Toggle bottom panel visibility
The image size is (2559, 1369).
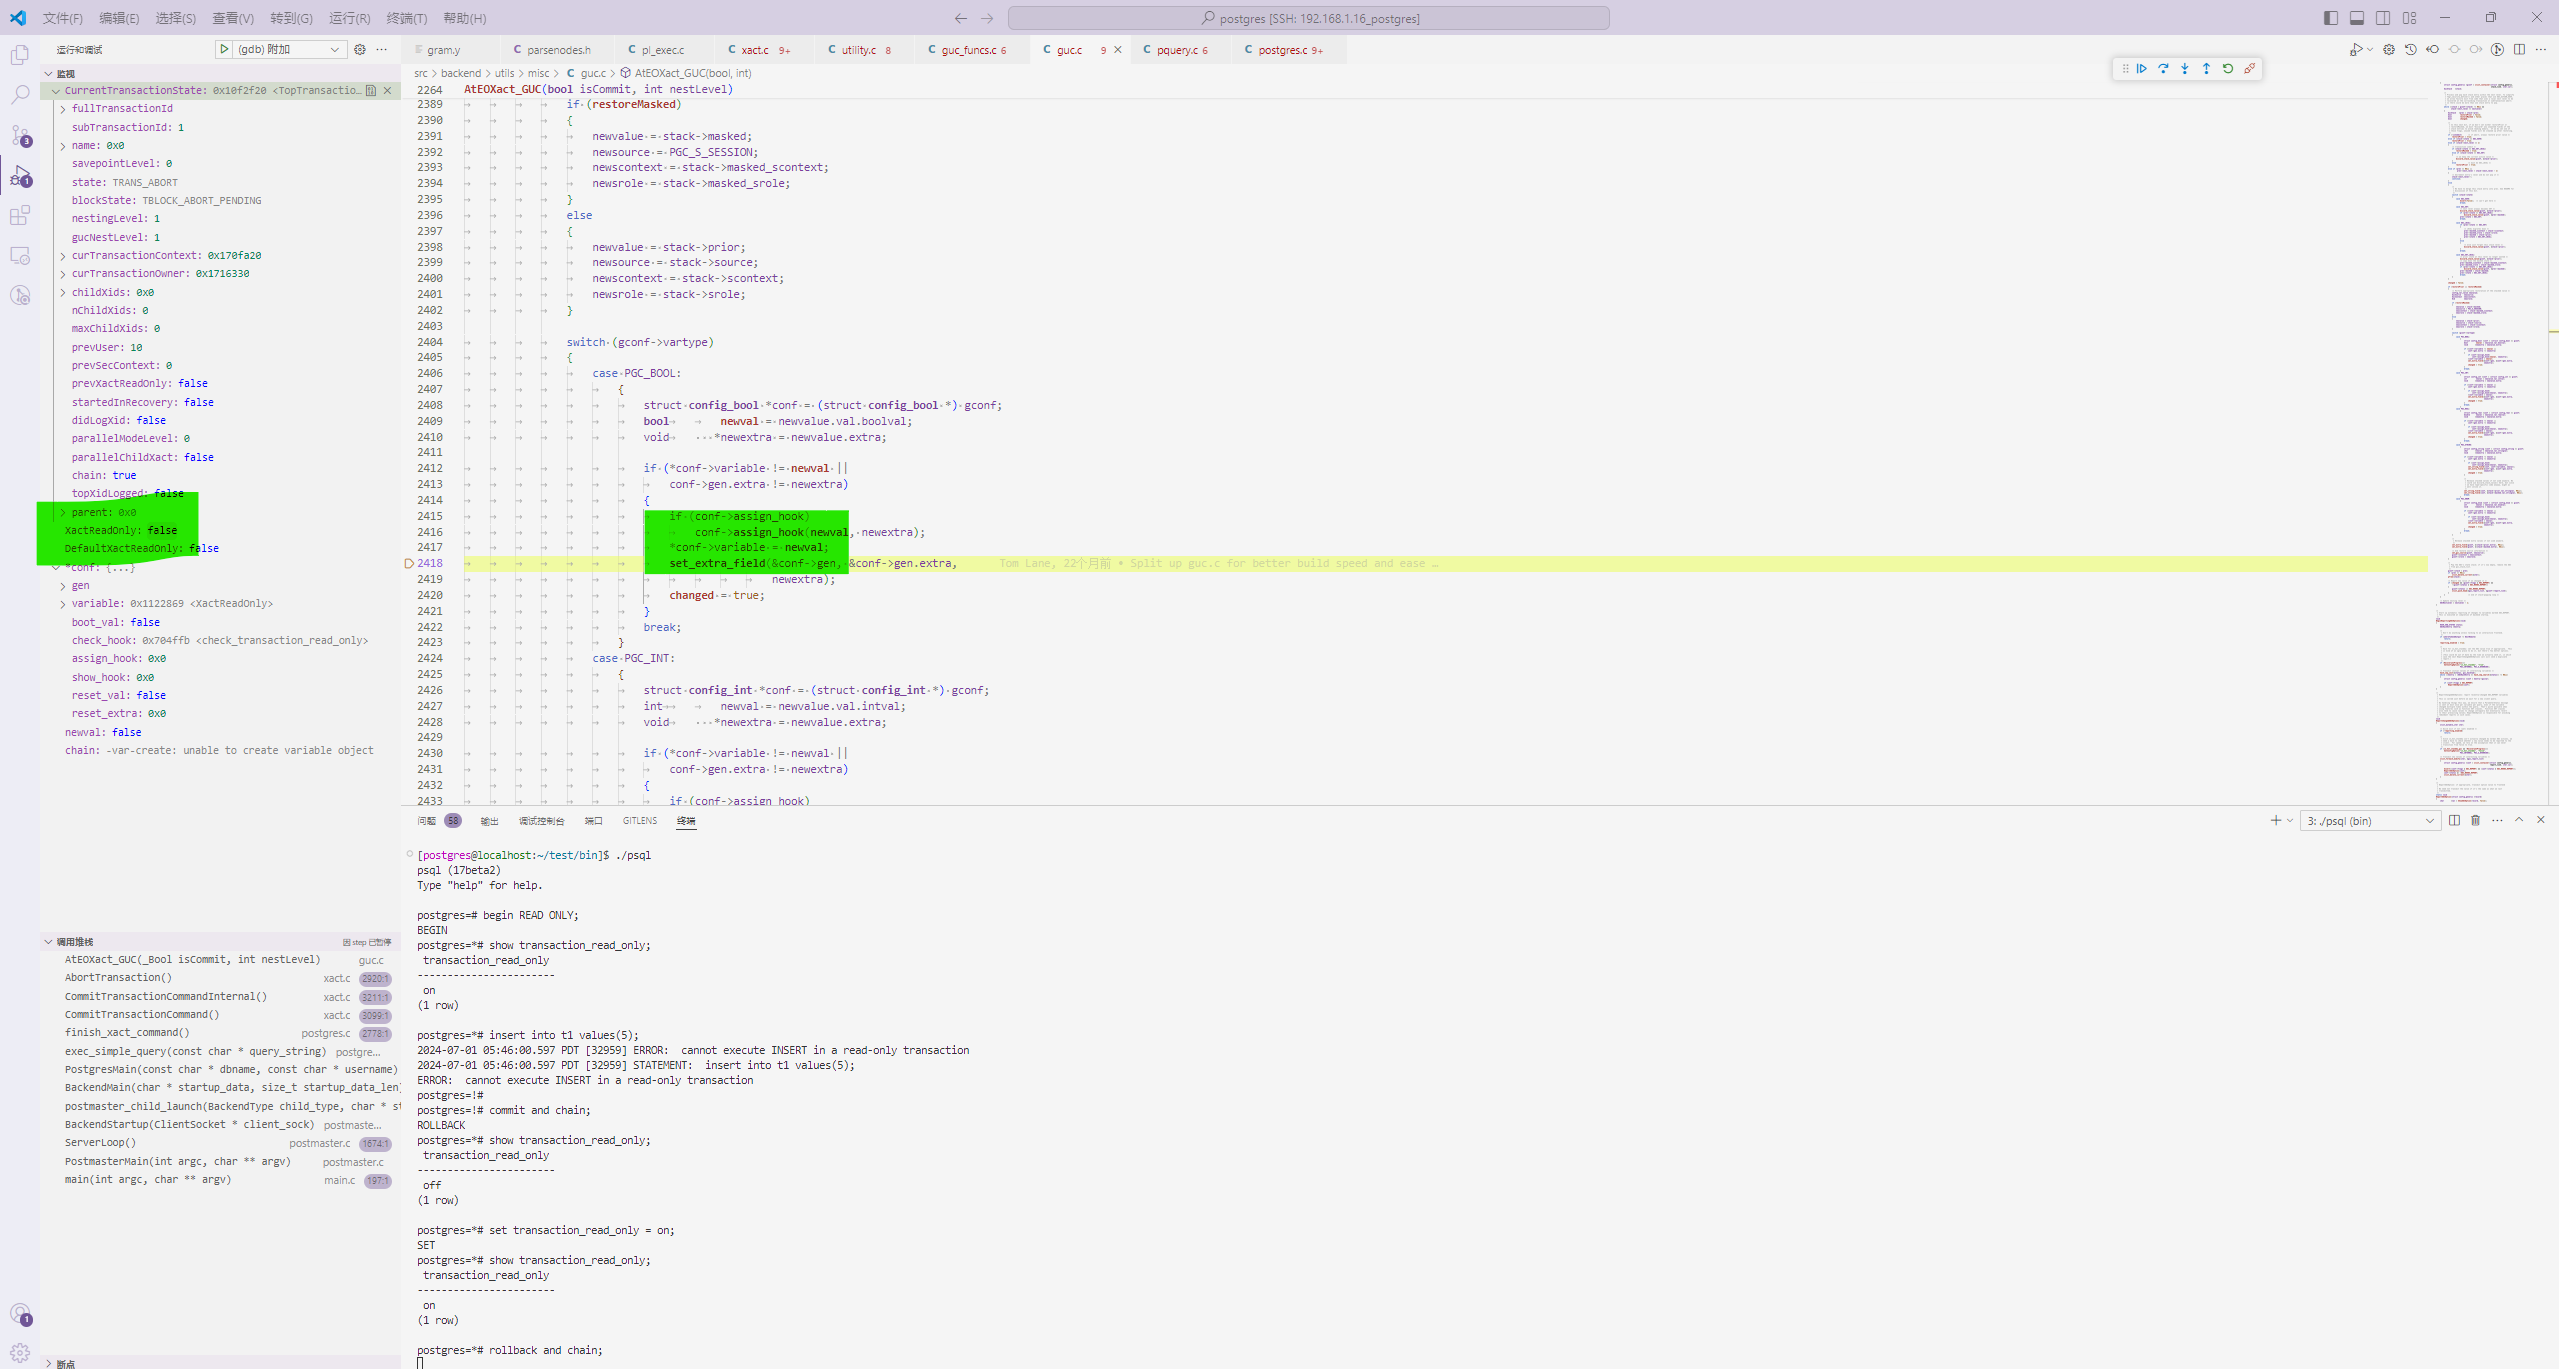[2357, 18]
